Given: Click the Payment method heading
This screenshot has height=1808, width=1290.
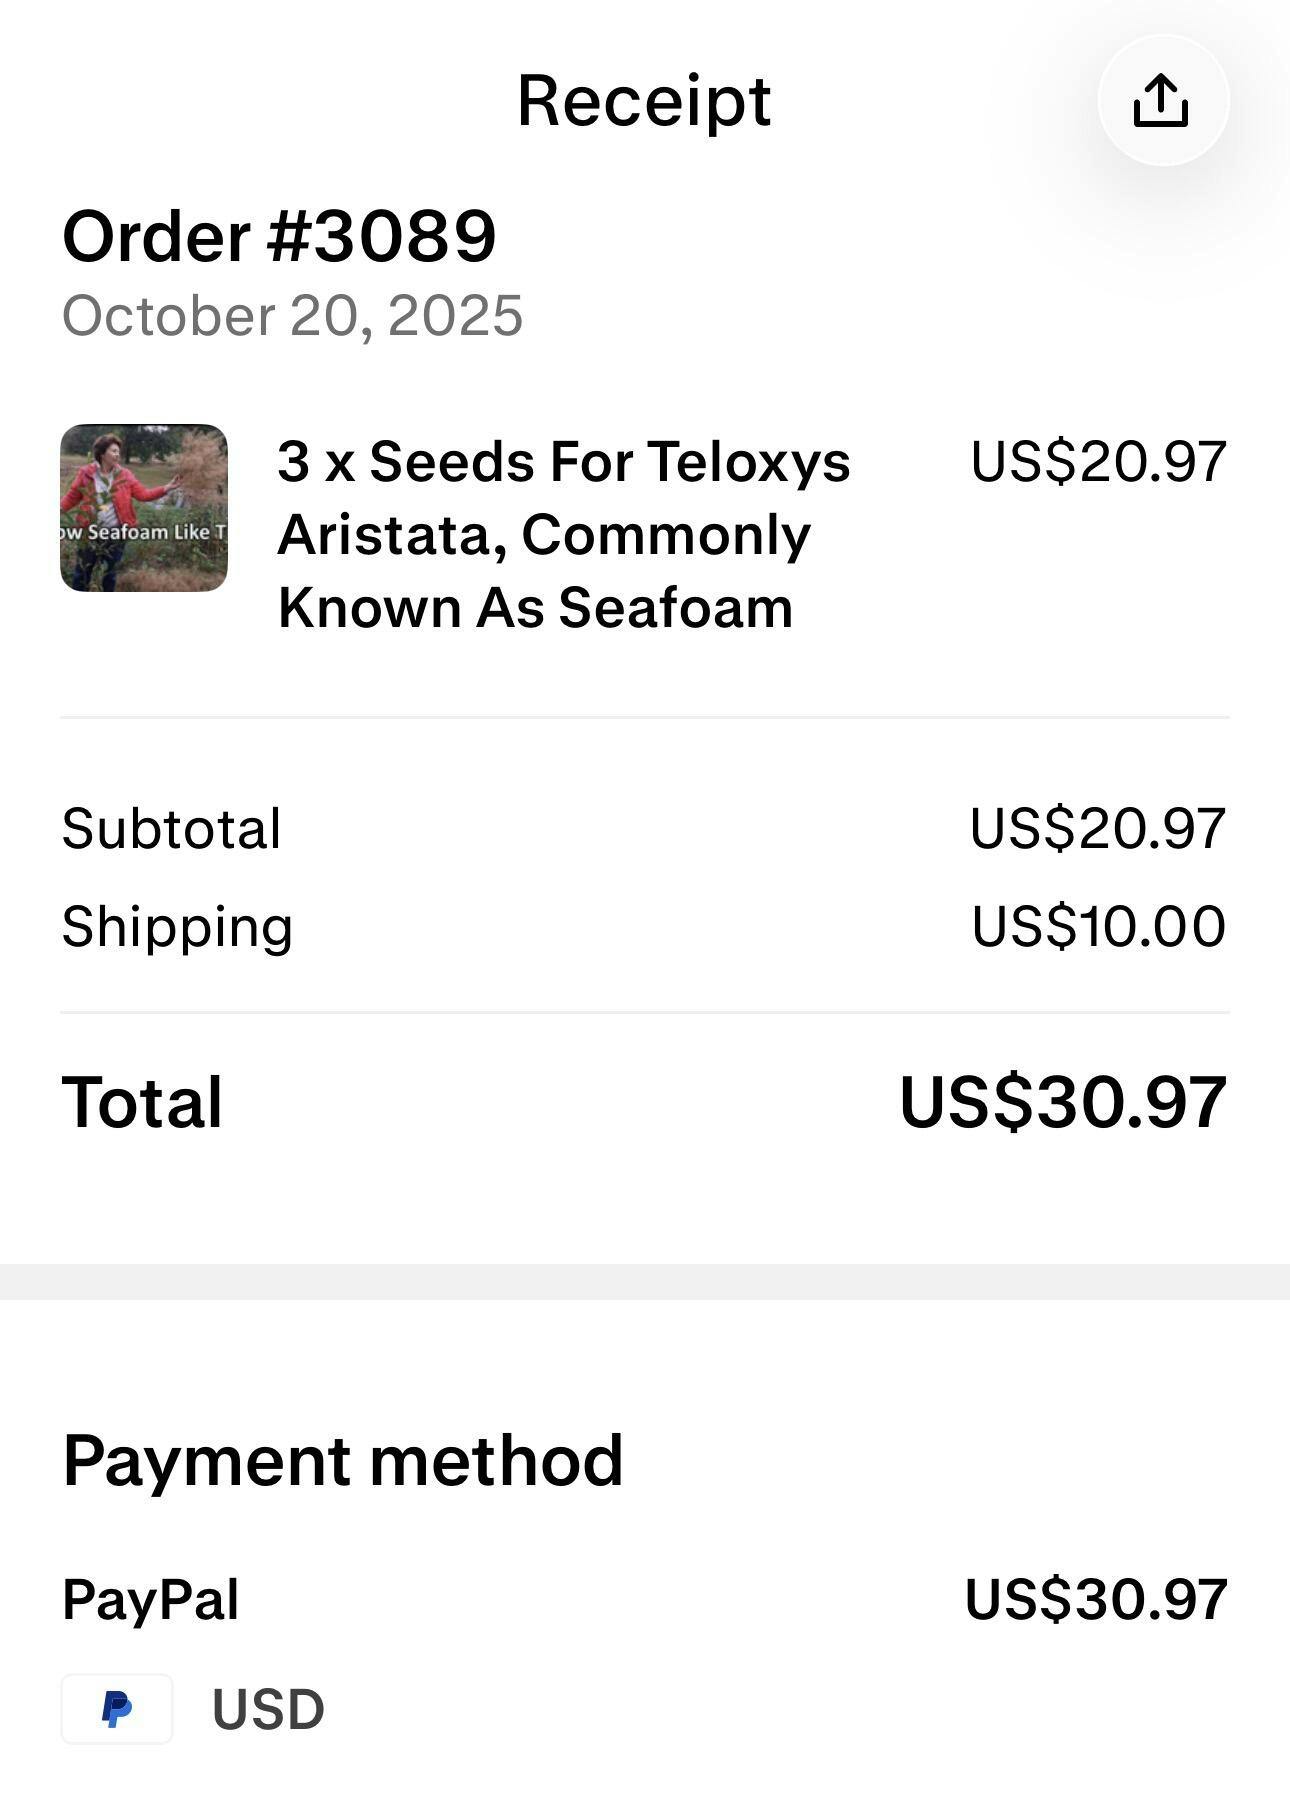Looking at the screenshot, I should 343,1461.
